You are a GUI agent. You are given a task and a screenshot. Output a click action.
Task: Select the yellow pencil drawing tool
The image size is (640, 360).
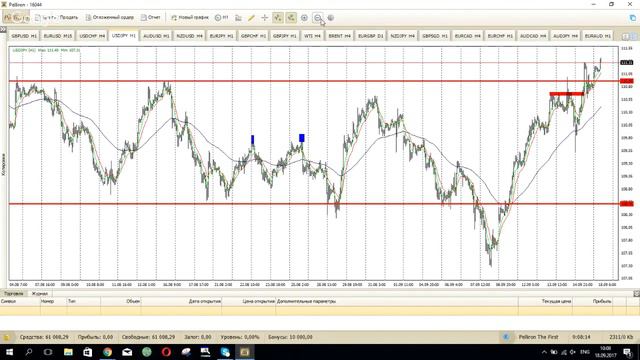pos(251,18)
